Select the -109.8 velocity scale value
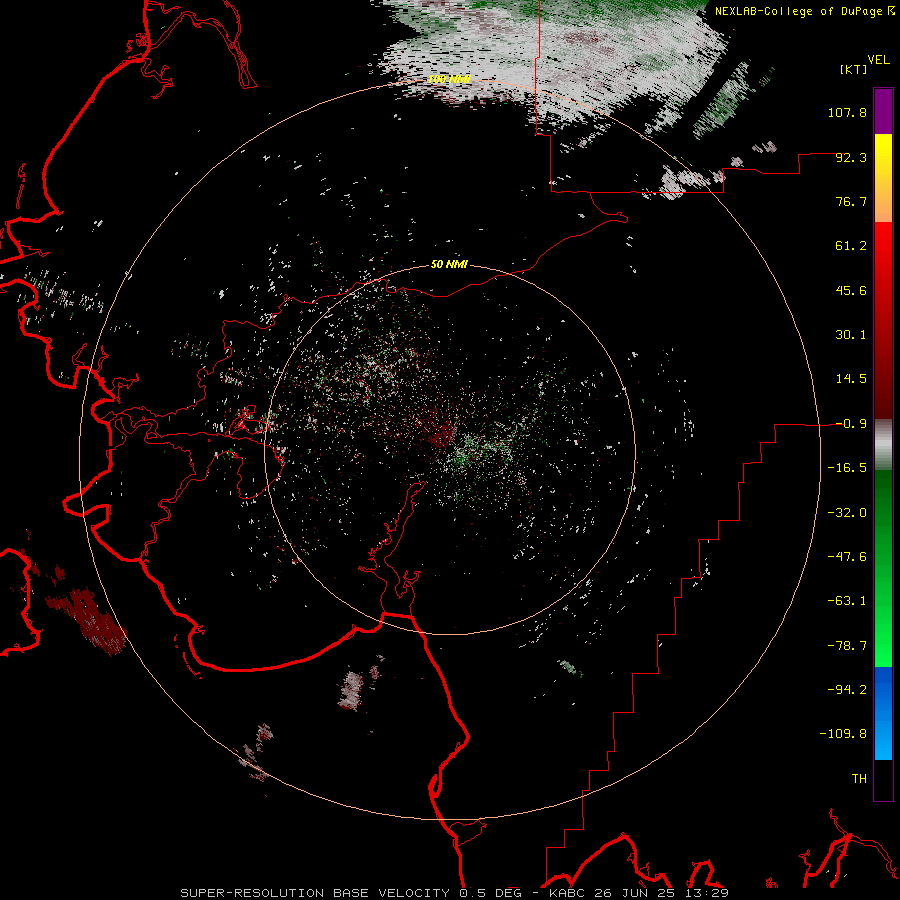This screenshot has height=900, width=900. point(843,734)
